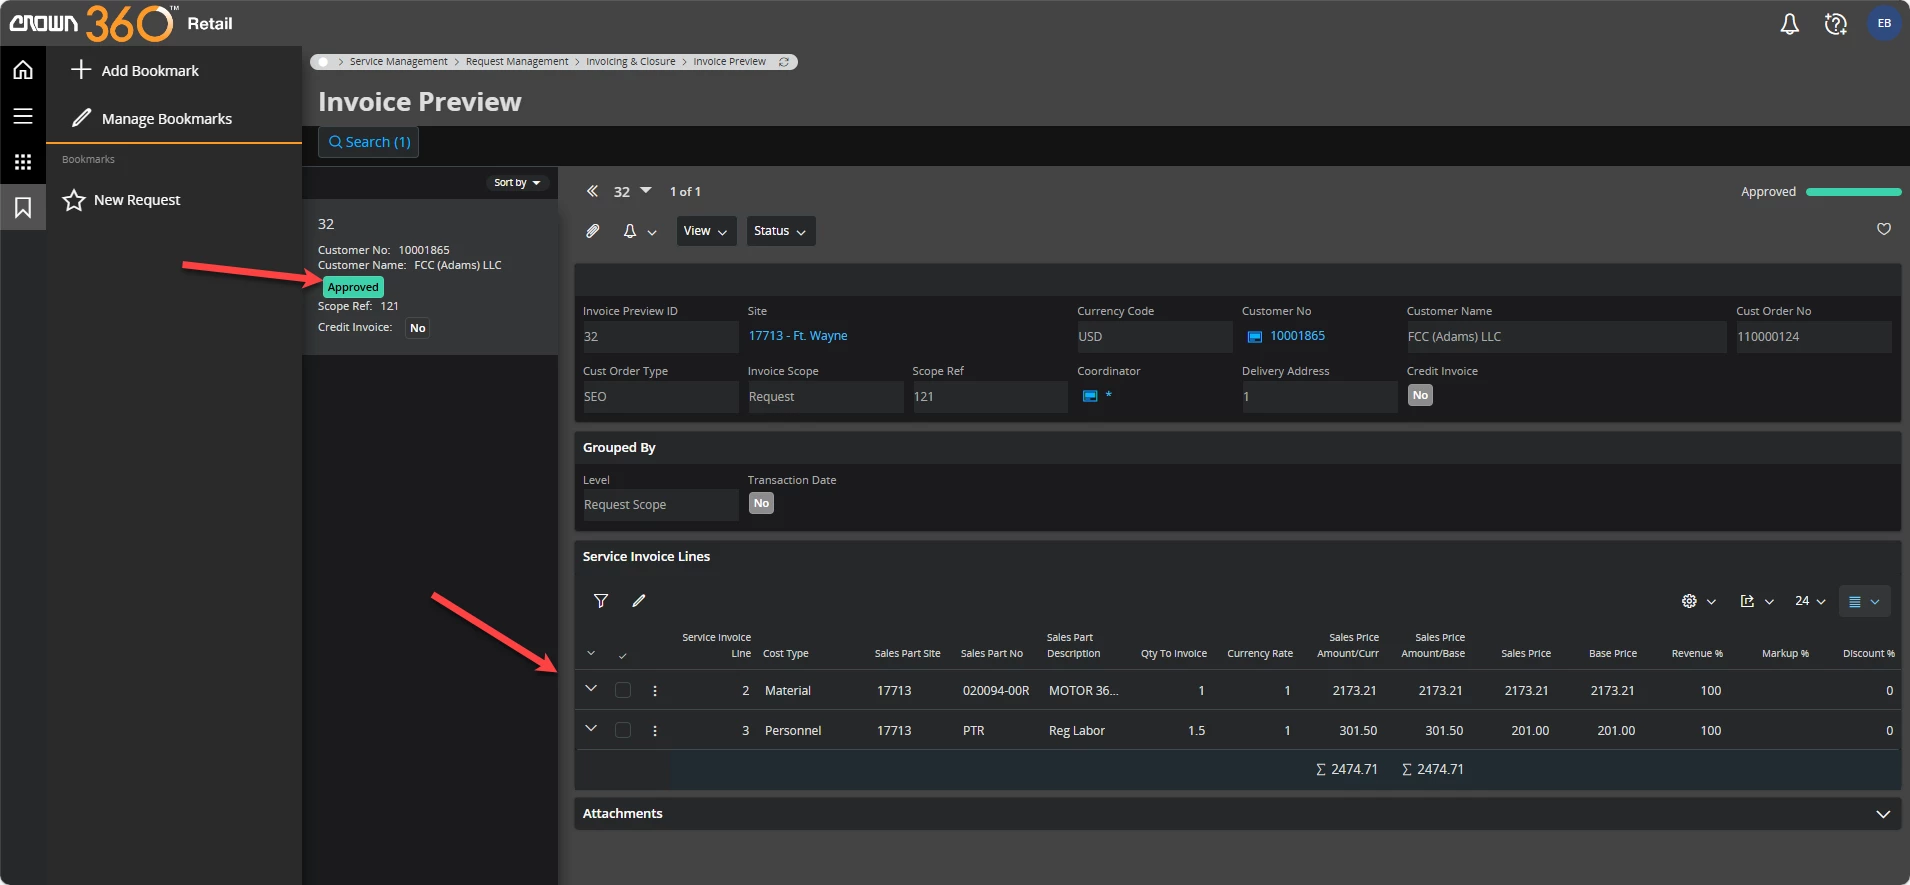Screen dimensions: 1910x885
Task: Select checkbox for Material line row
Action: 623,690
